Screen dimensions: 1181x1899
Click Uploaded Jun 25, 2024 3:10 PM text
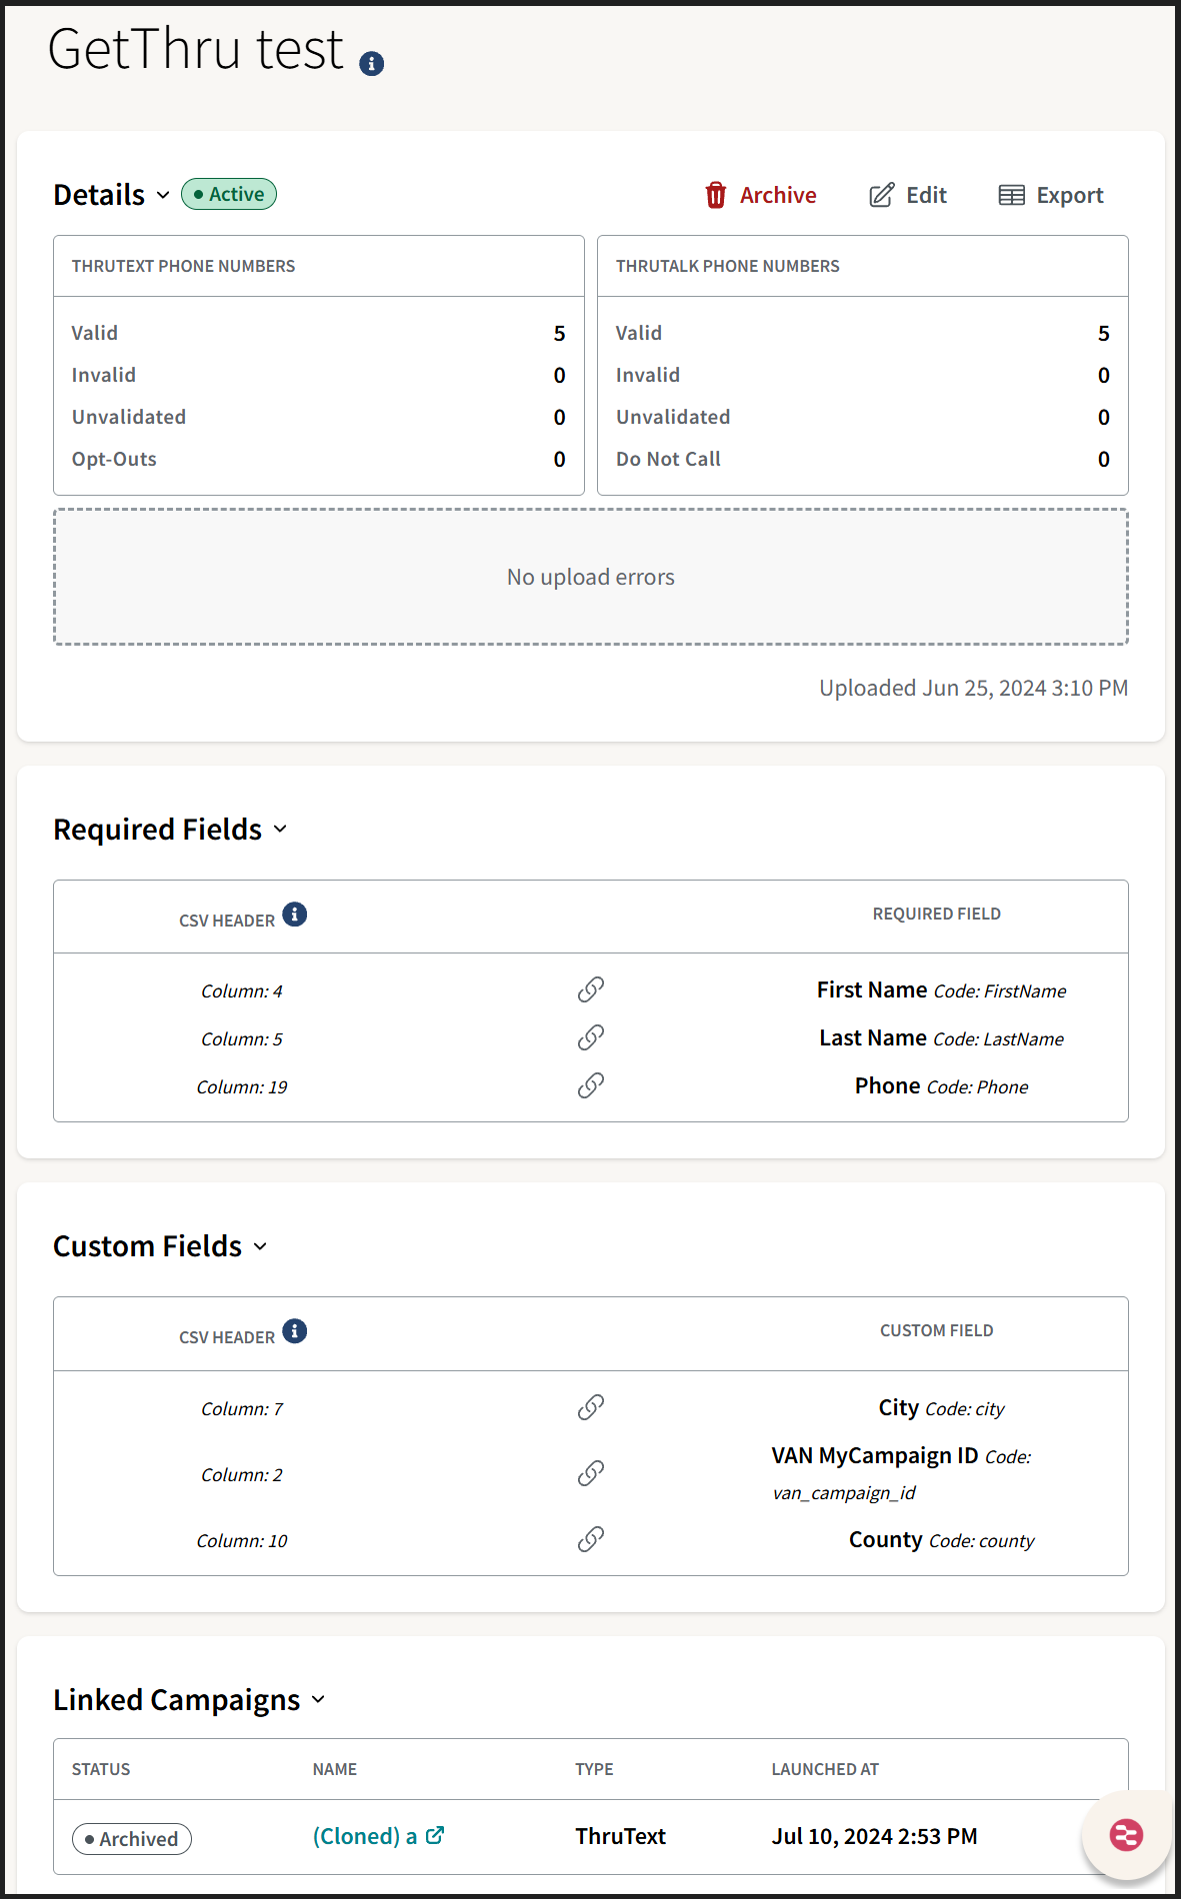pyautogui.click(x=974, y=688)
